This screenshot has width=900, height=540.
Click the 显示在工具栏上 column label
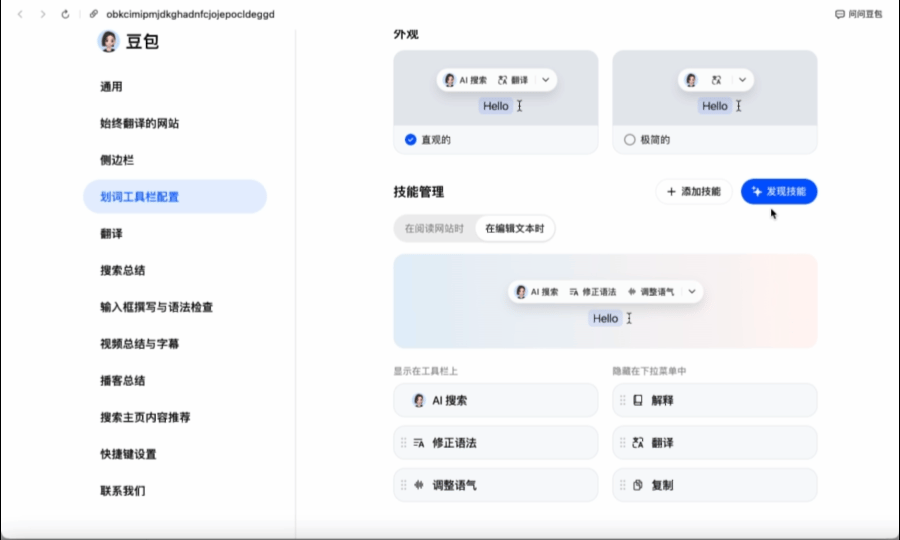click(425, 371)
